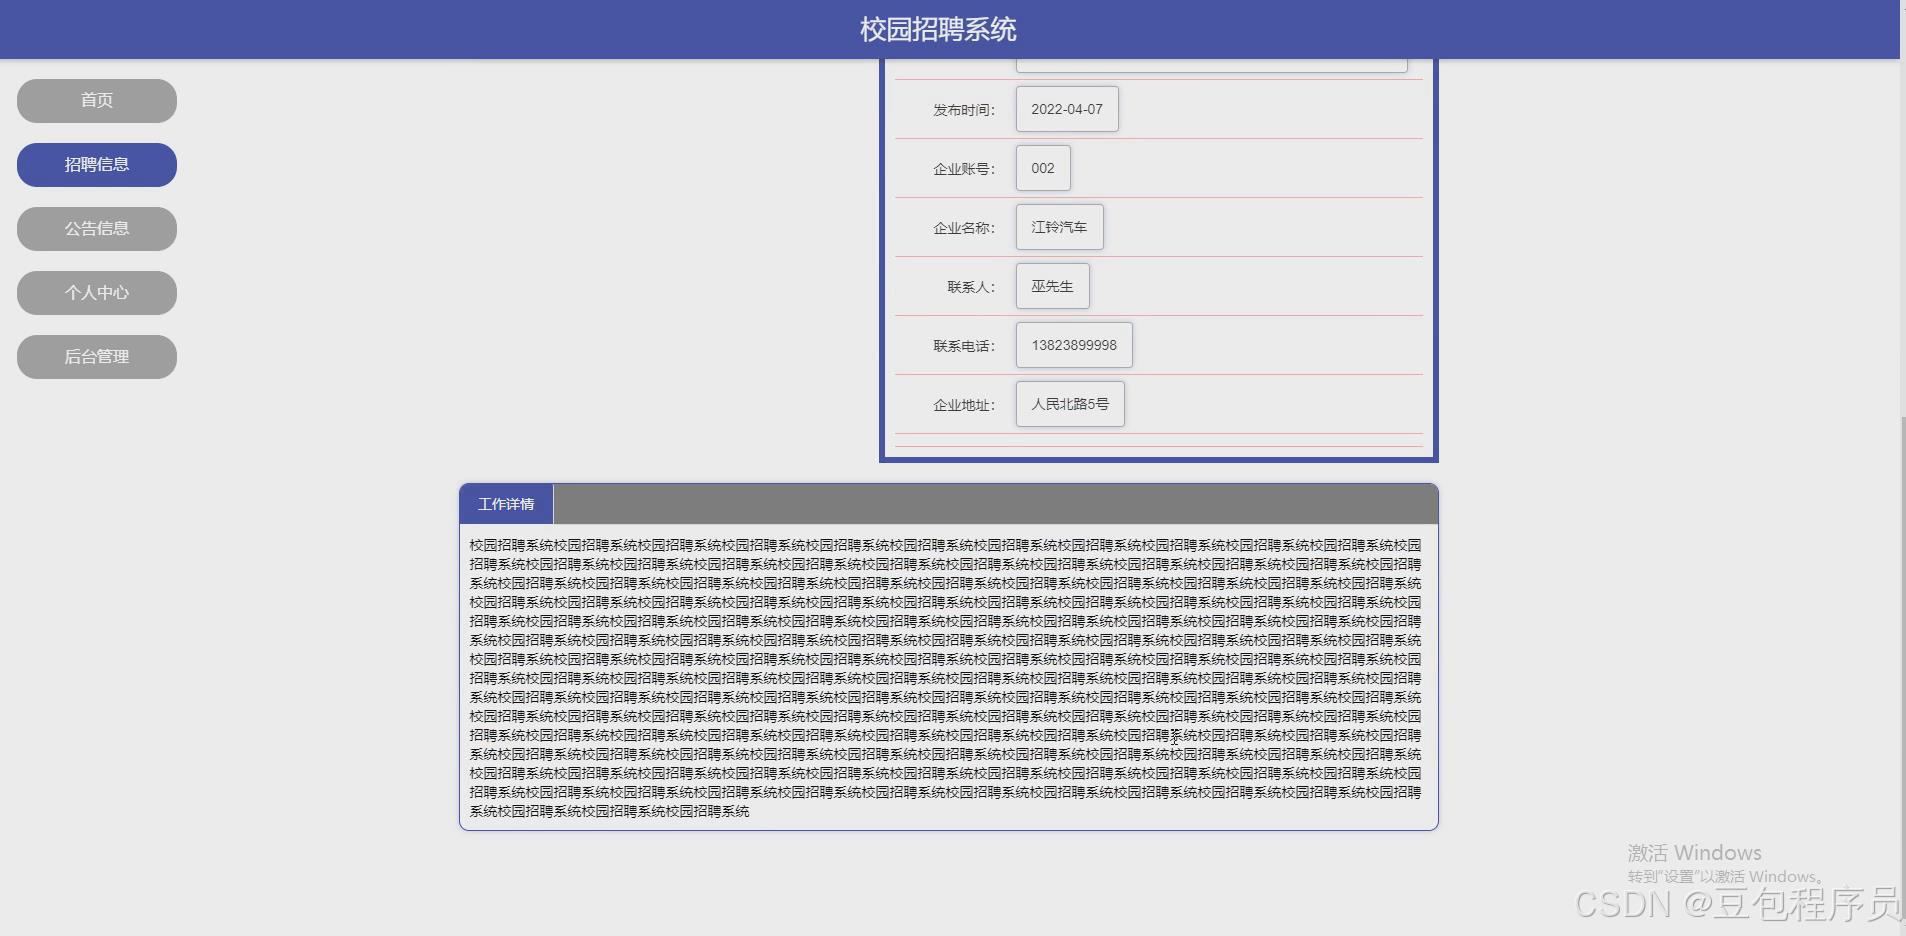Click the 联系人: label
The height and width of the screenshot is (936, 1906).
(971, 287)
